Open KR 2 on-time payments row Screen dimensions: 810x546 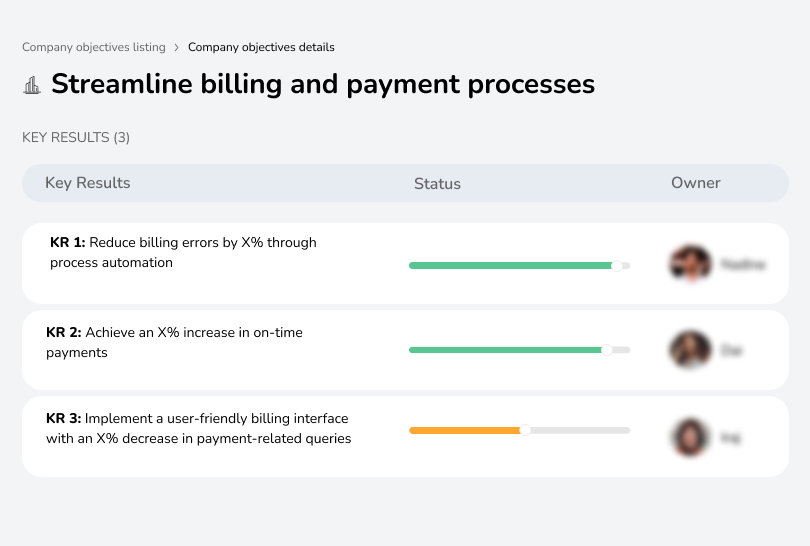[405, 350]
